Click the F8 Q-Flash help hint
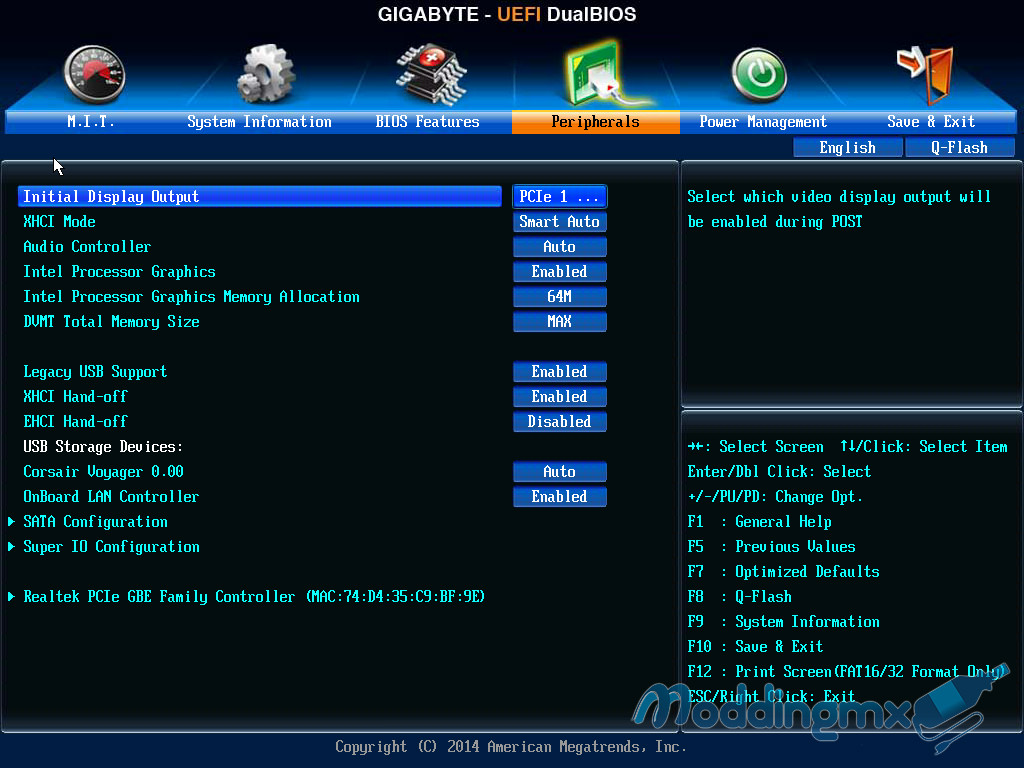Viewport: 1024px width, 768px height. coord(739,596)
